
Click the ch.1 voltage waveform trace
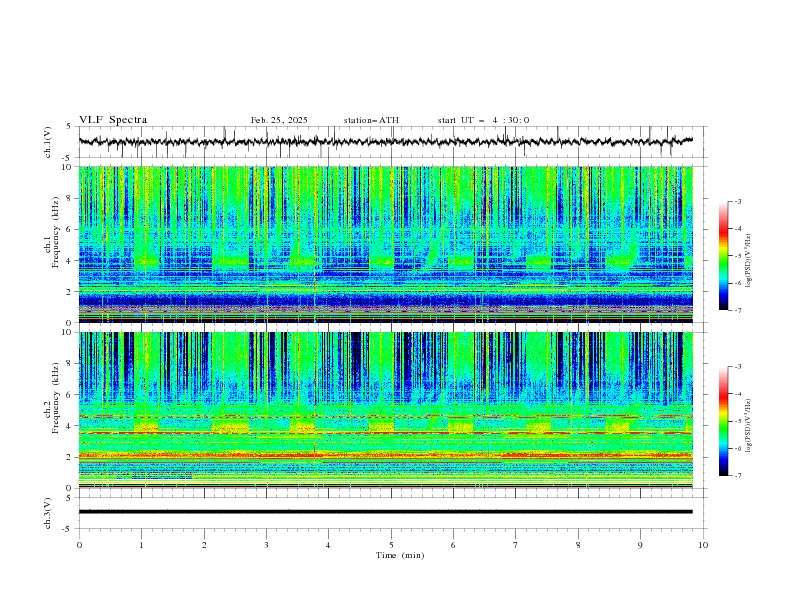tap(385, 142)
